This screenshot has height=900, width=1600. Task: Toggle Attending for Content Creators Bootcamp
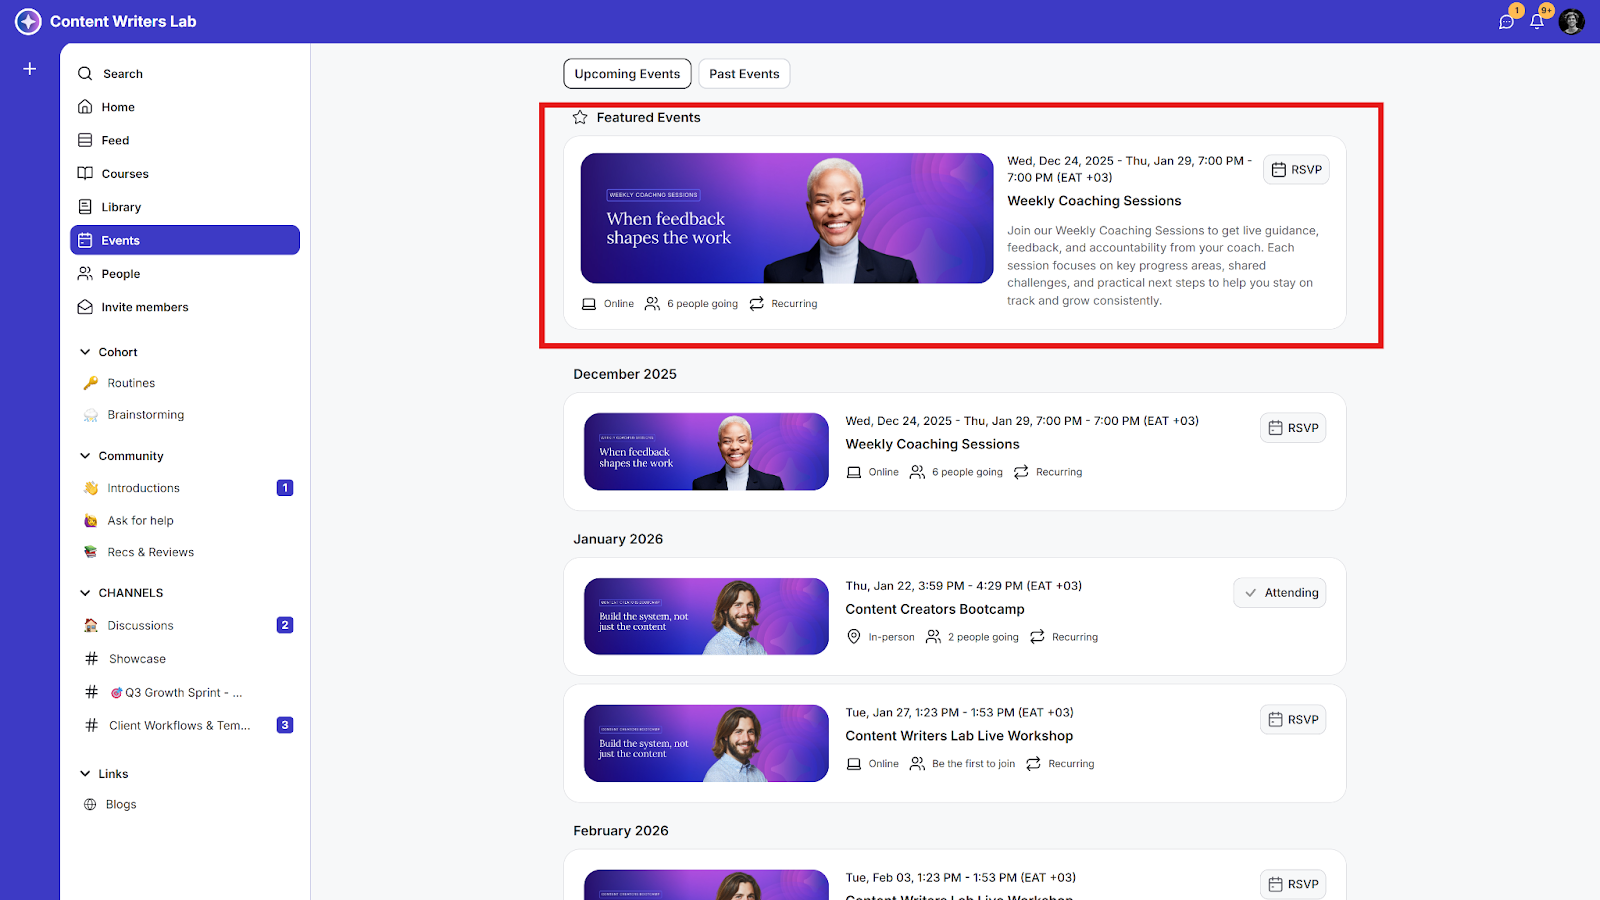coord(1280,593)
